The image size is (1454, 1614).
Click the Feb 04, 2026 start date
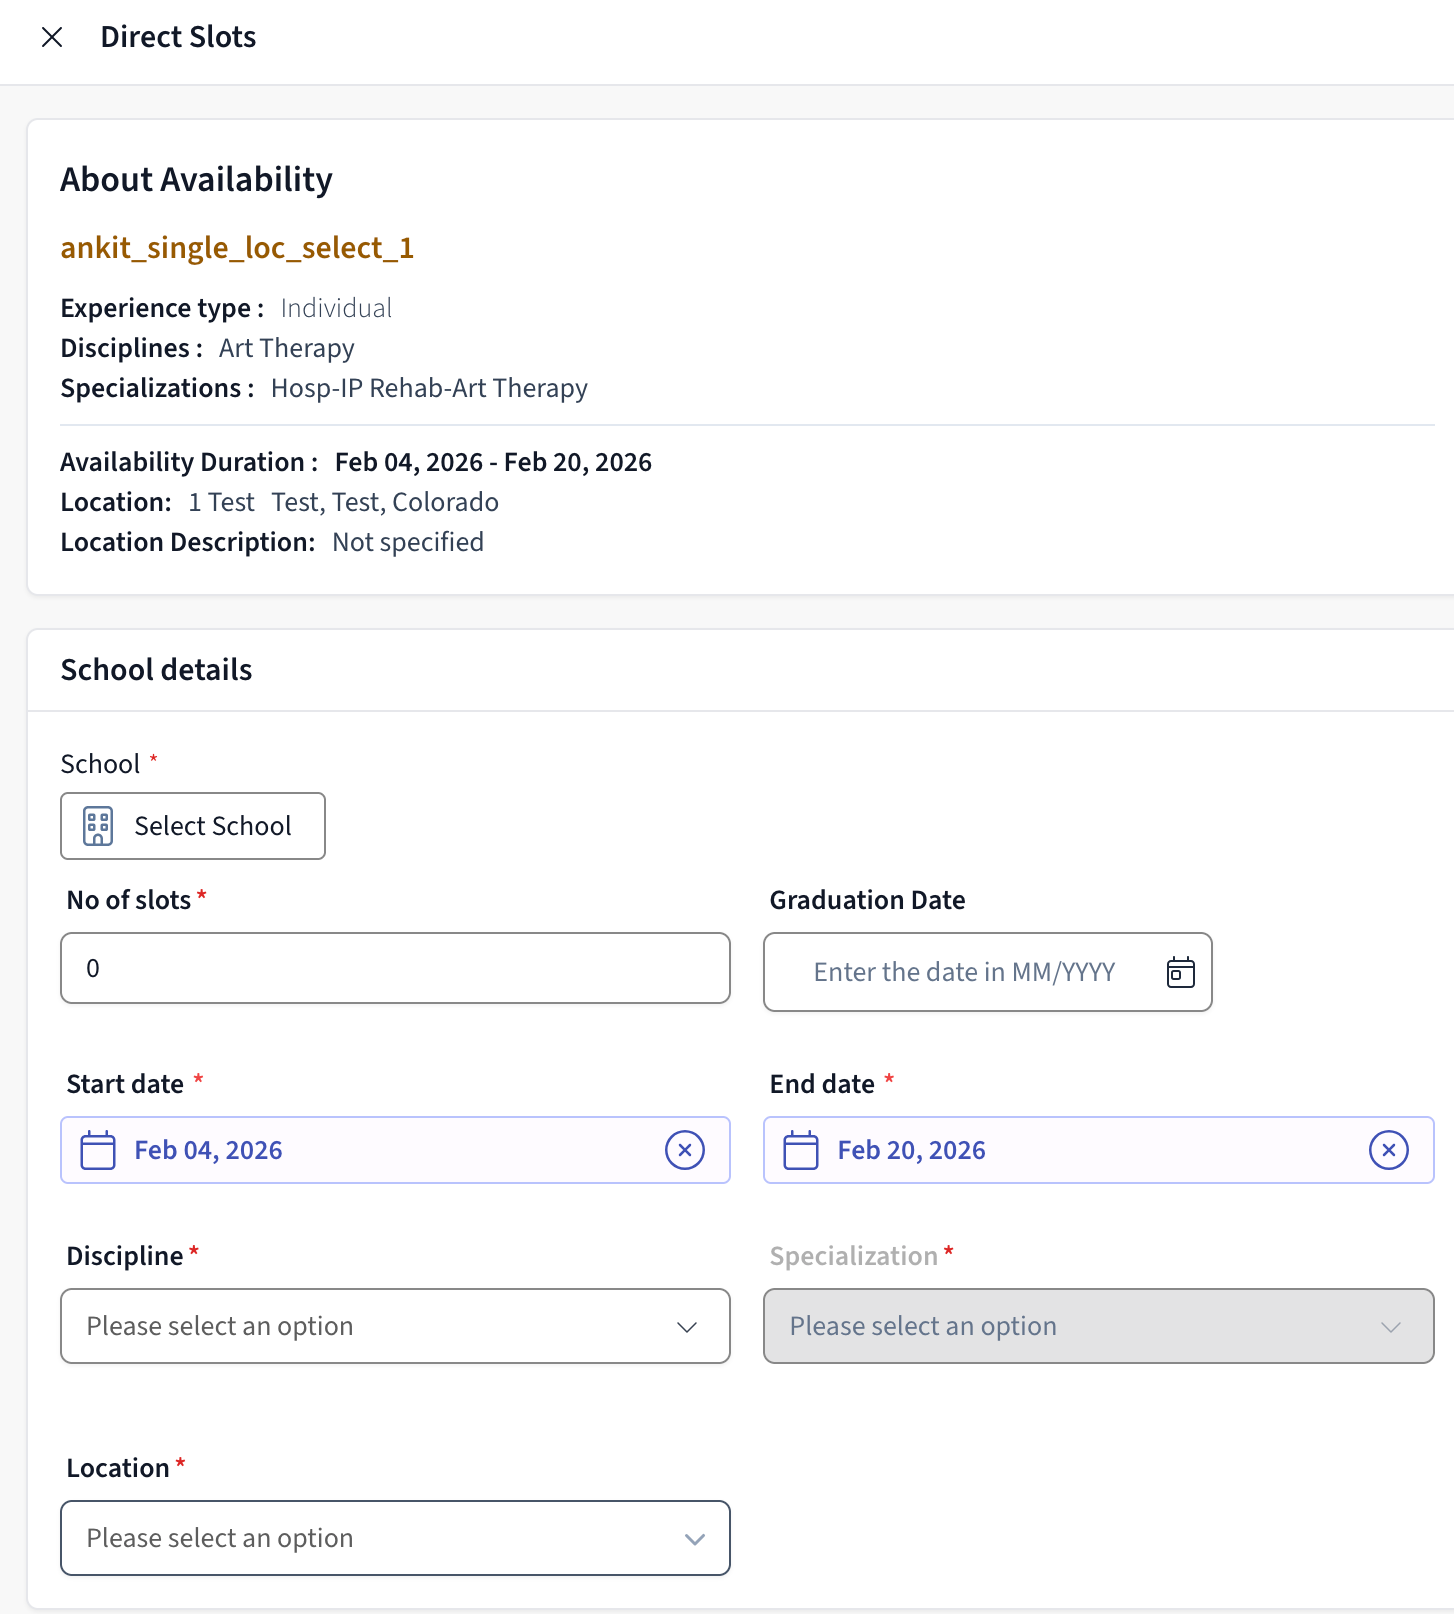point(209,1150)
